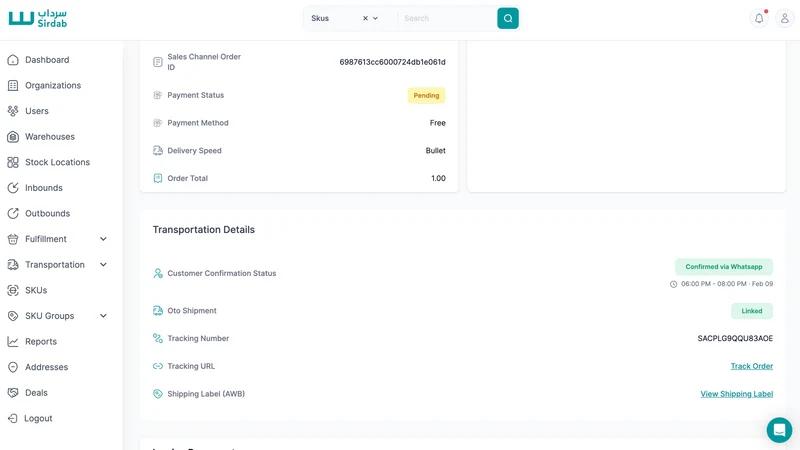Click the Delivery Speed icon
Viewport: 800px width, 450px height.
pos(158,151)
